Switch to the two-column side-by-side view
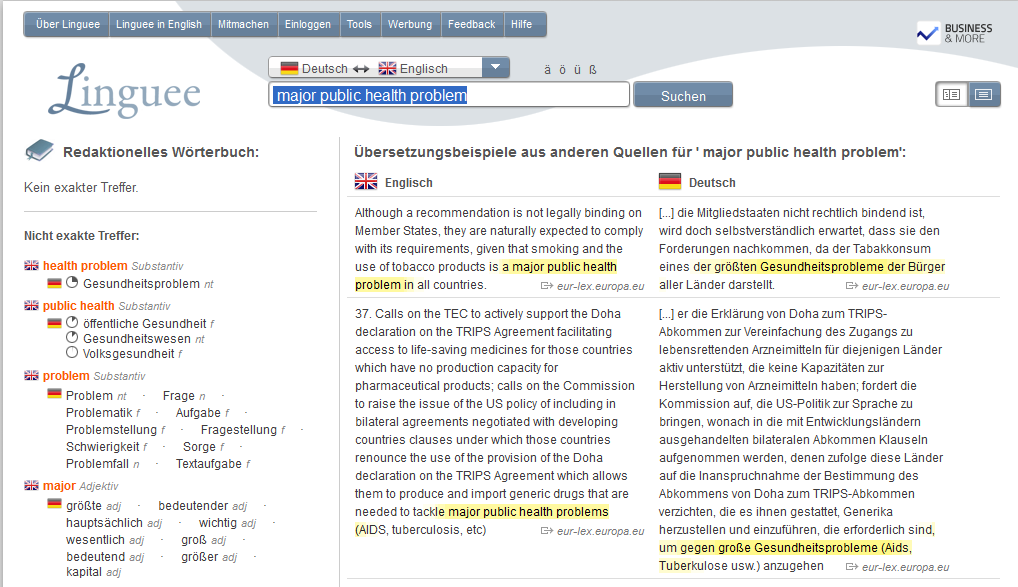This screenshot has height=587, width=1018. [952, 95]
